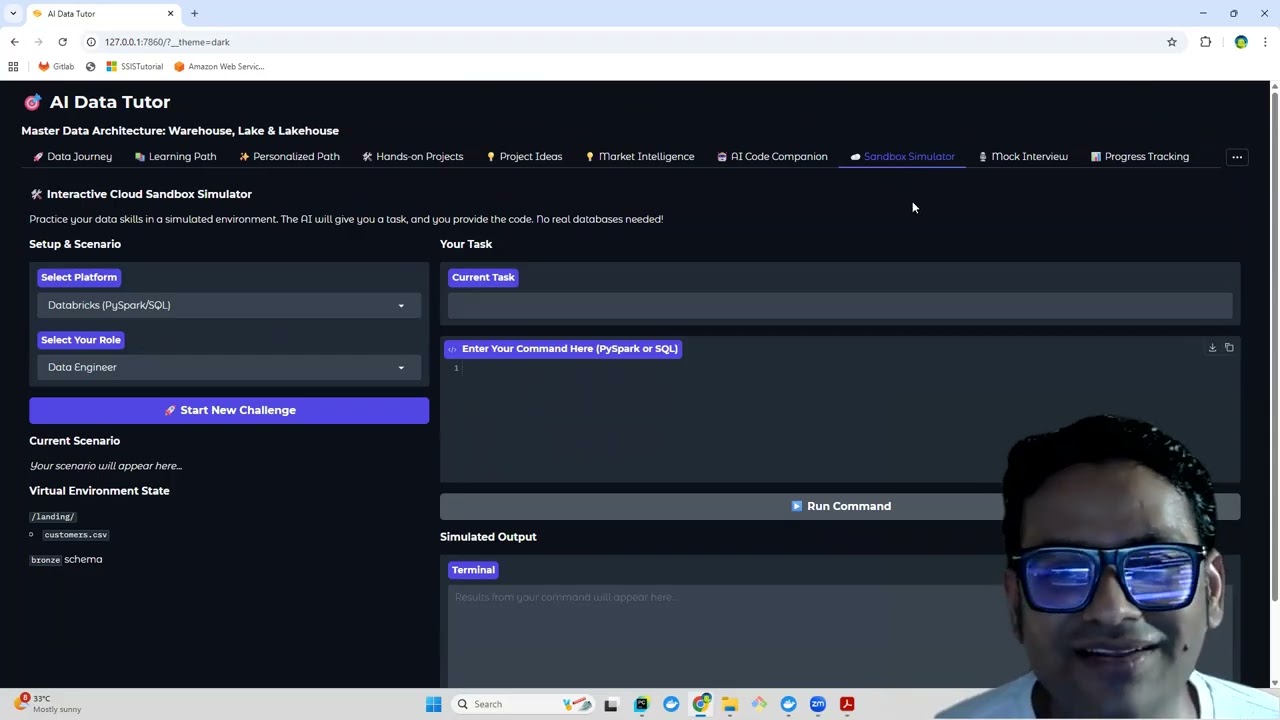Open the Progress Tracking tab
This screenshot has width=1280, height=720.
(x=1139, y=157)
